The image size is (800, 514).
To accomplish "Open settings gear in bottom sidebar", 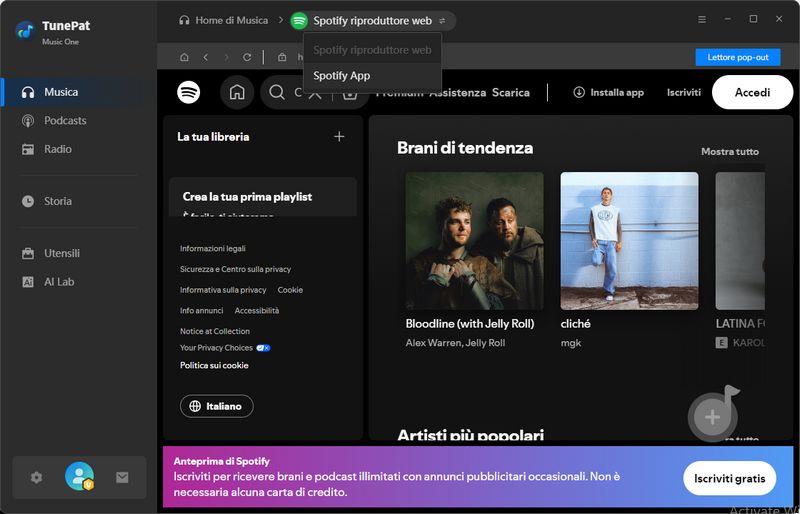I will (x=36, y=478).
